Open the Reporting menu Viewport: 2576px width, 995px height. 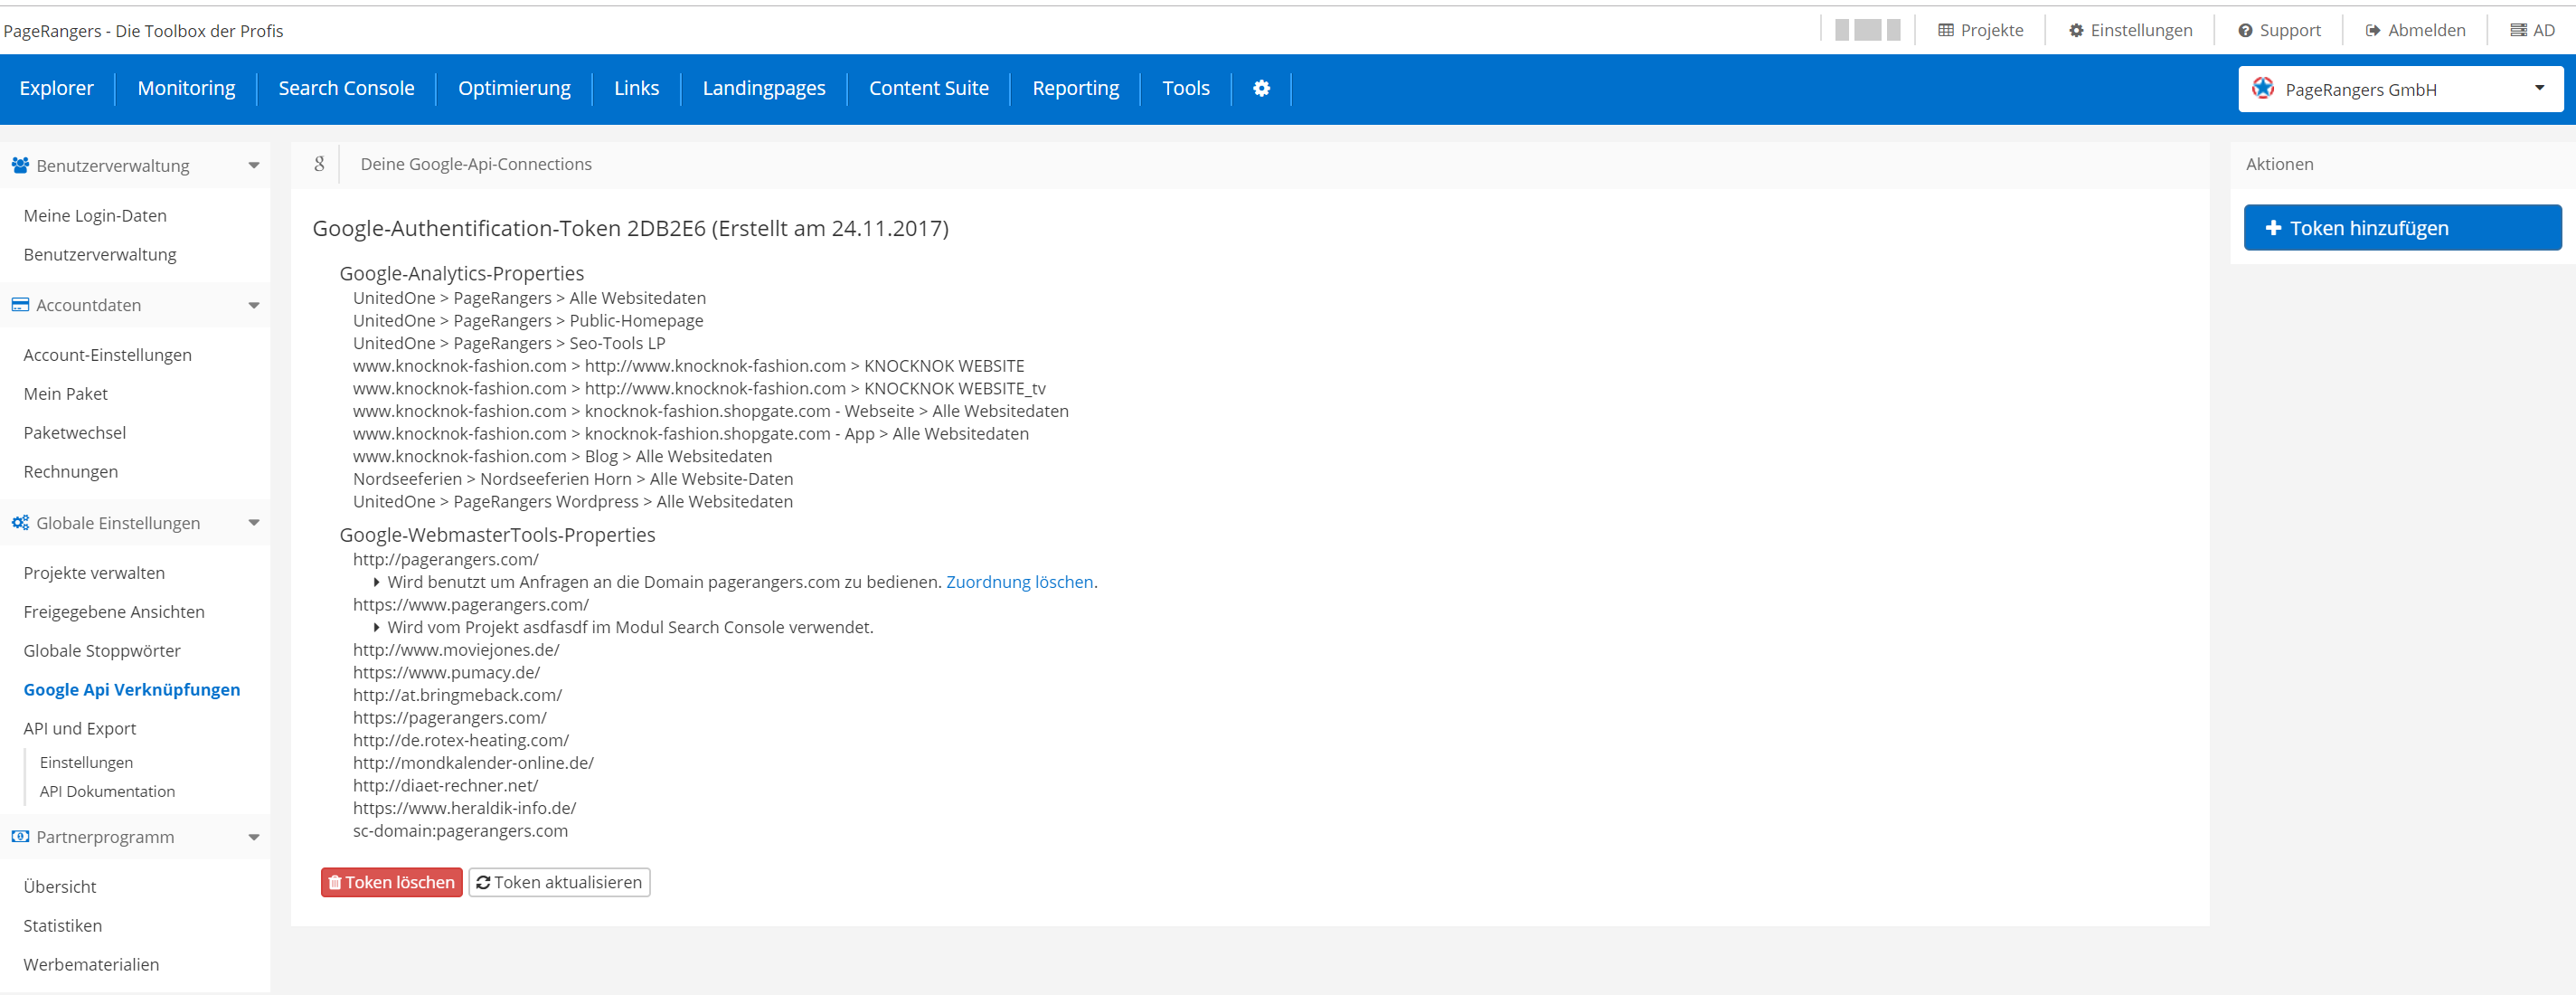coord(1075,88)
